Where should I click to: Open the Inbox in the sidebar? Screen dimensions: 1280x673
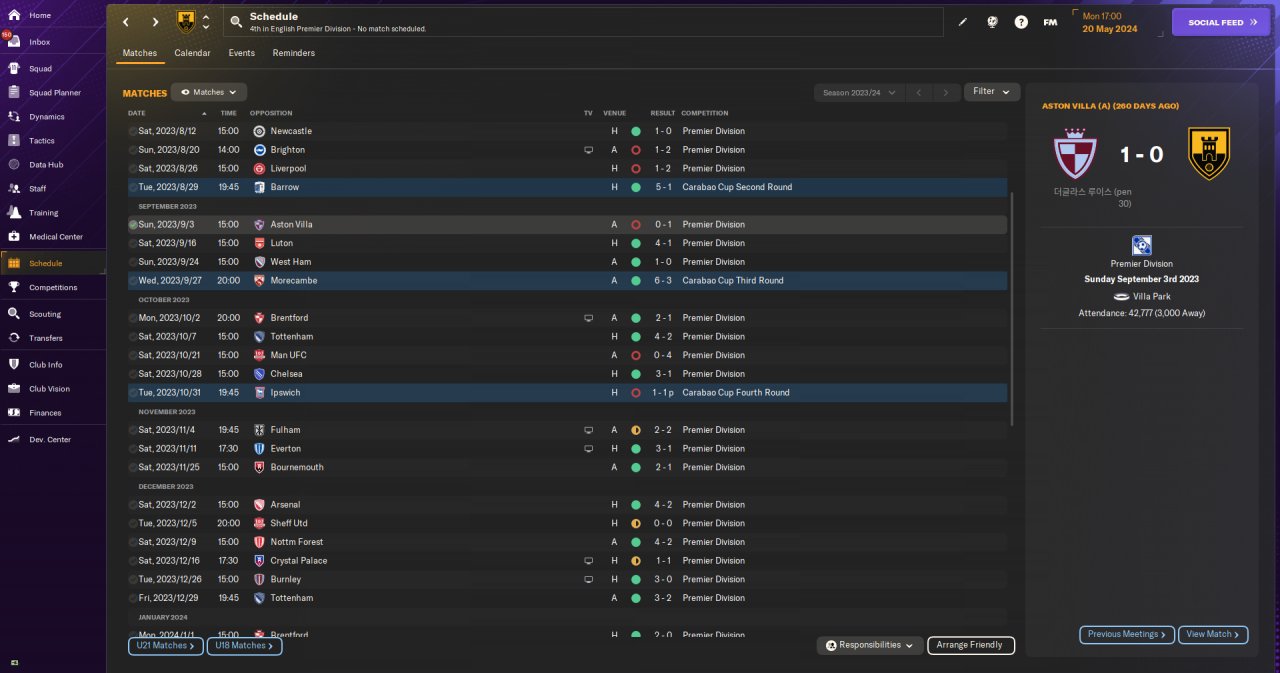click(40, 42)
